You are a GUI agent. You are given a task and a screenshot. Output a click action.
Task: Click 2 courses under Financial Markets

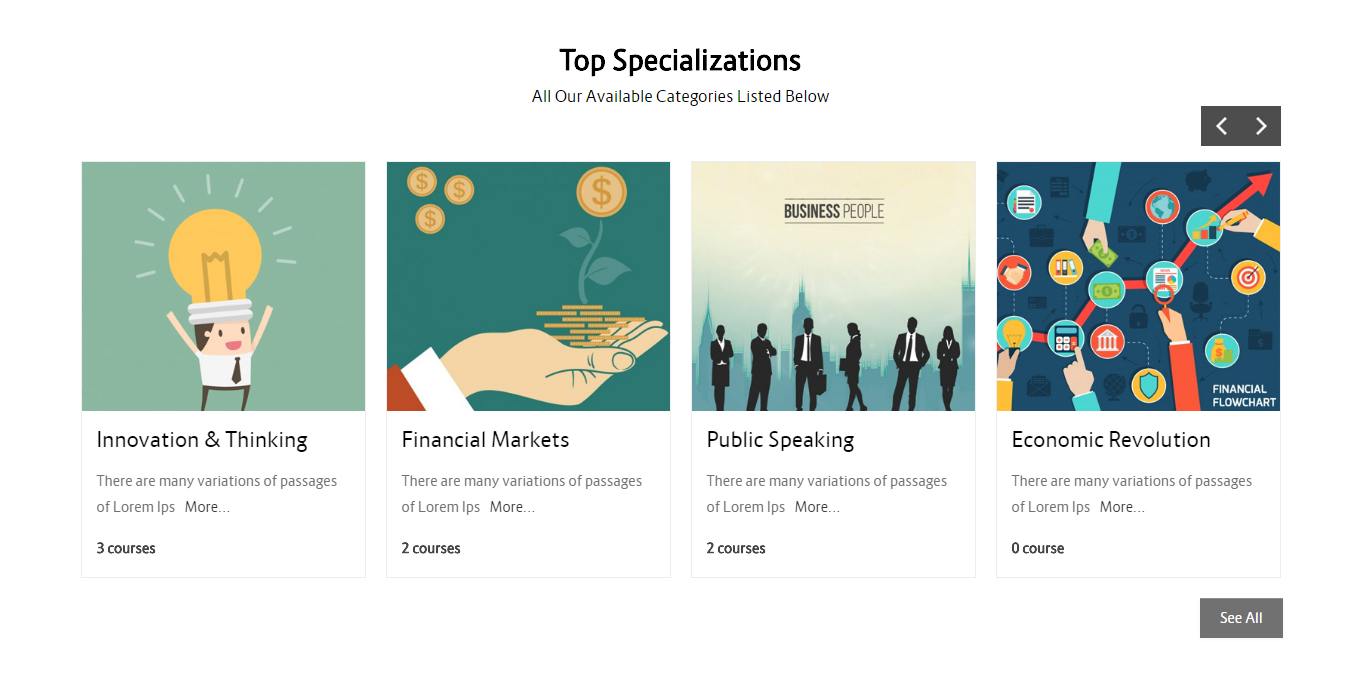[431, 548]
